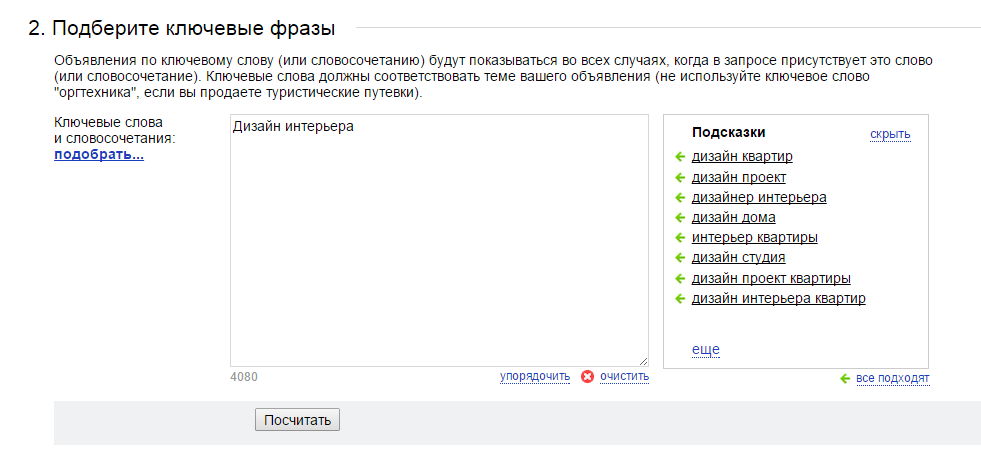Add дизайн дома using green arrow
The width and height of the screenshot is (981, 464).
[x=680, y=218]
